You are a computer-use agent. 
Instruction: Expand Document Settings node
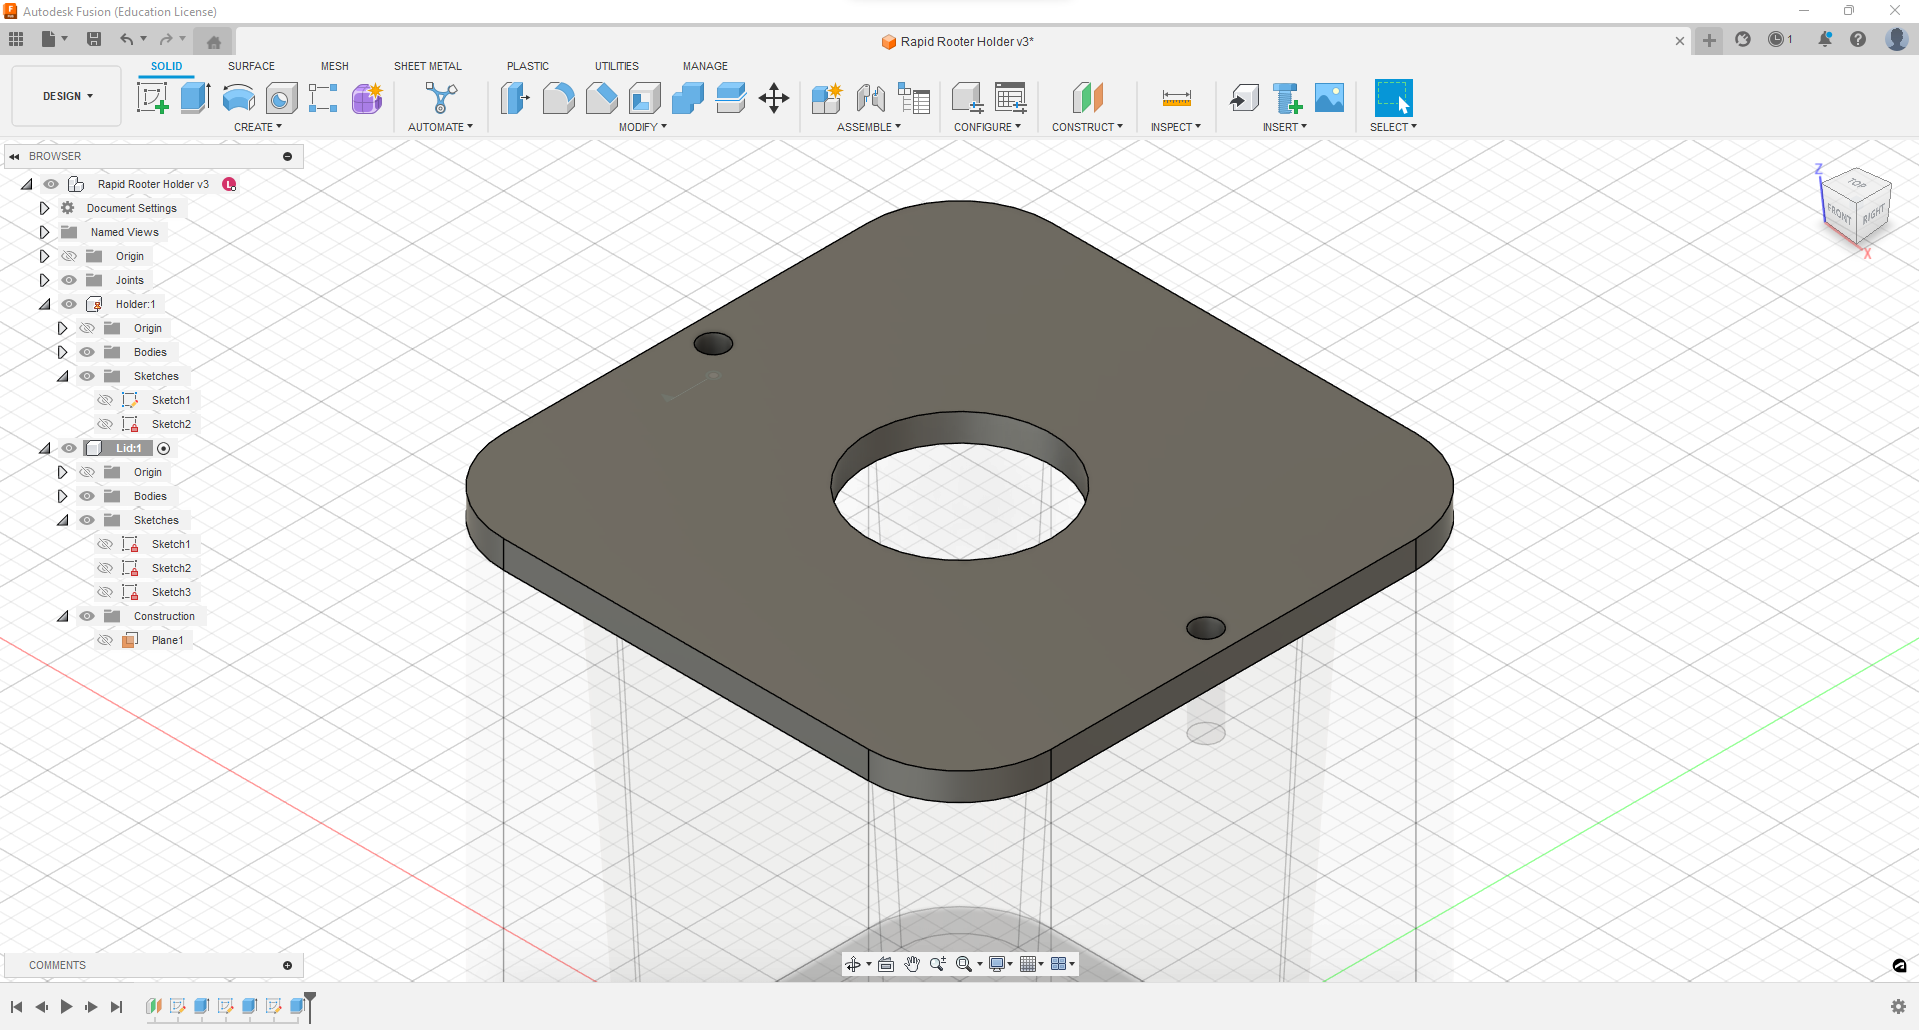tap(44, 208)
